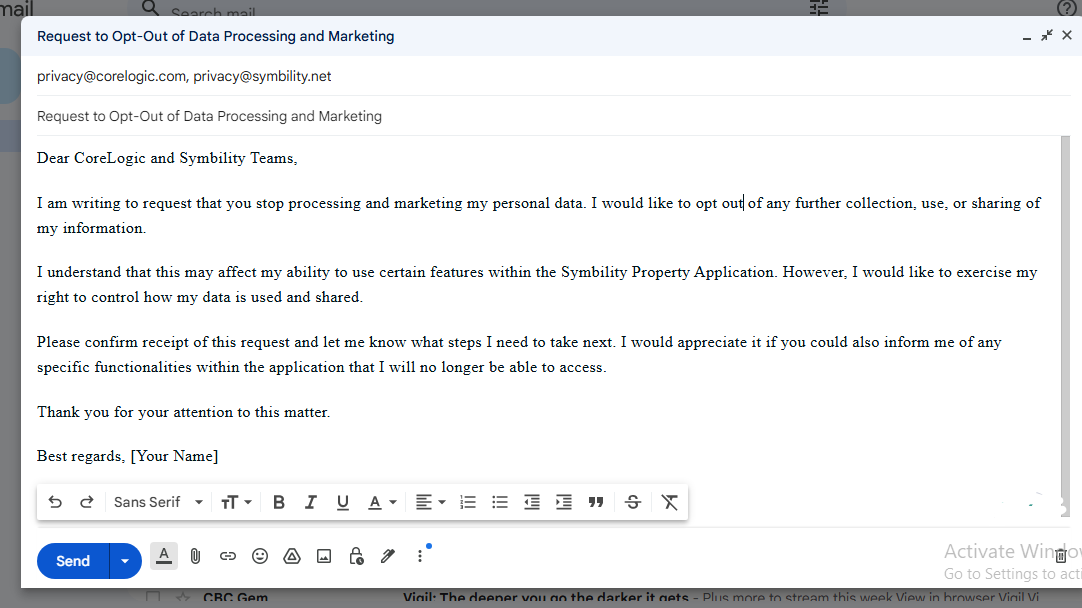Open more options three-dot menu
Viewport: 1082px width, 608px height.
[420, 556]
